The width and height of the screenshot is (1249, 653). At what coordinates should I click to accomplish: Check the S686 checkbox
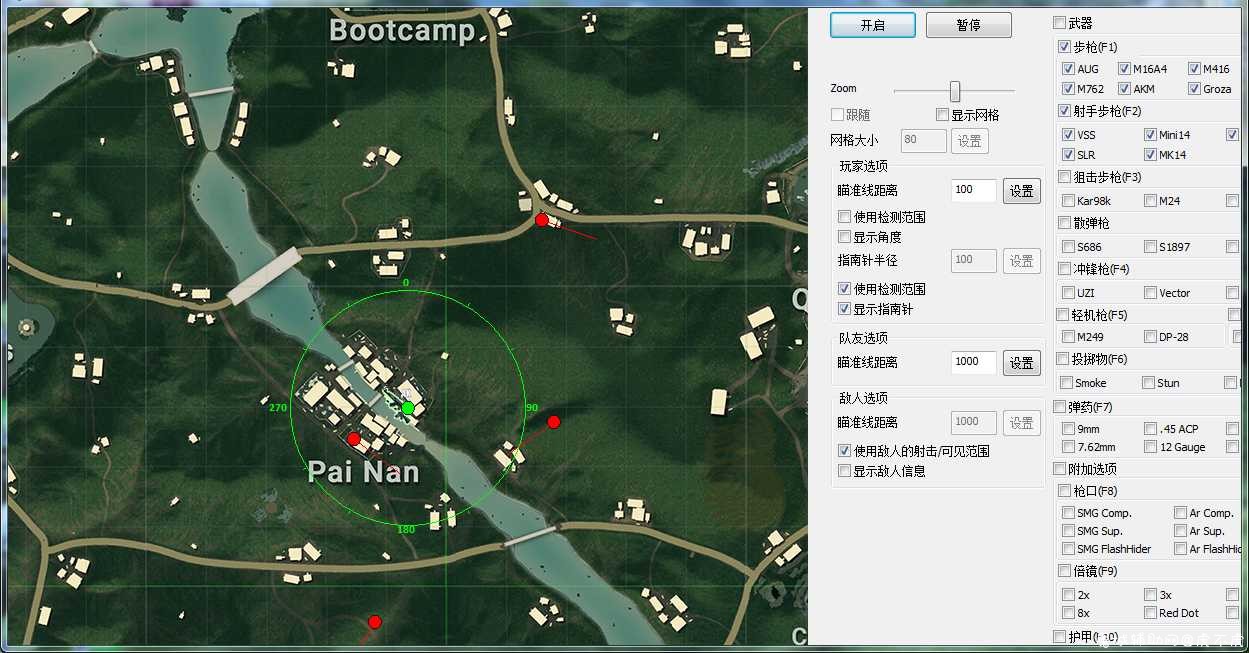(1068, 247)
